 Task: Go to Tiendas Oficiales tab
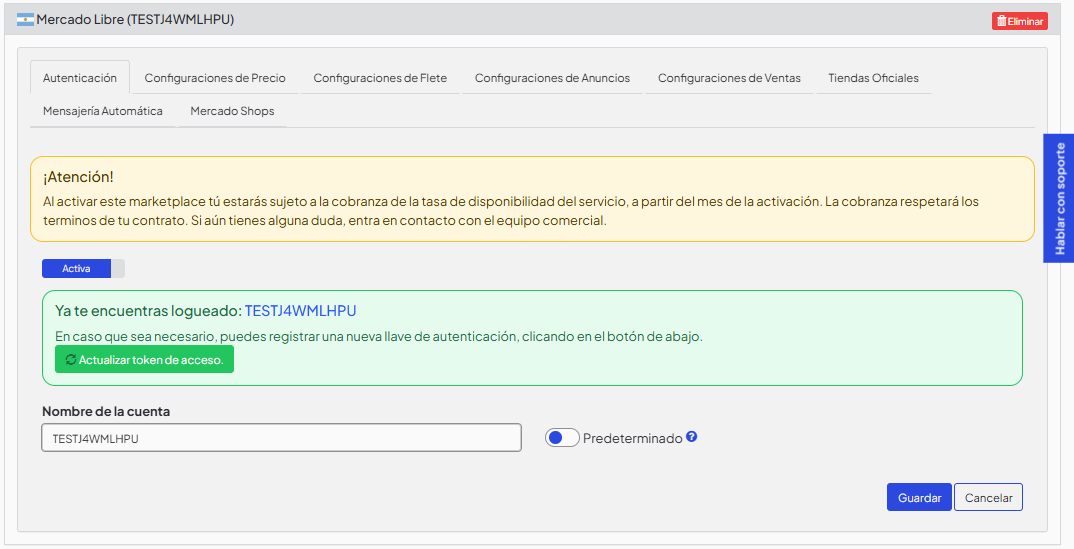click(x=873, y=78)
